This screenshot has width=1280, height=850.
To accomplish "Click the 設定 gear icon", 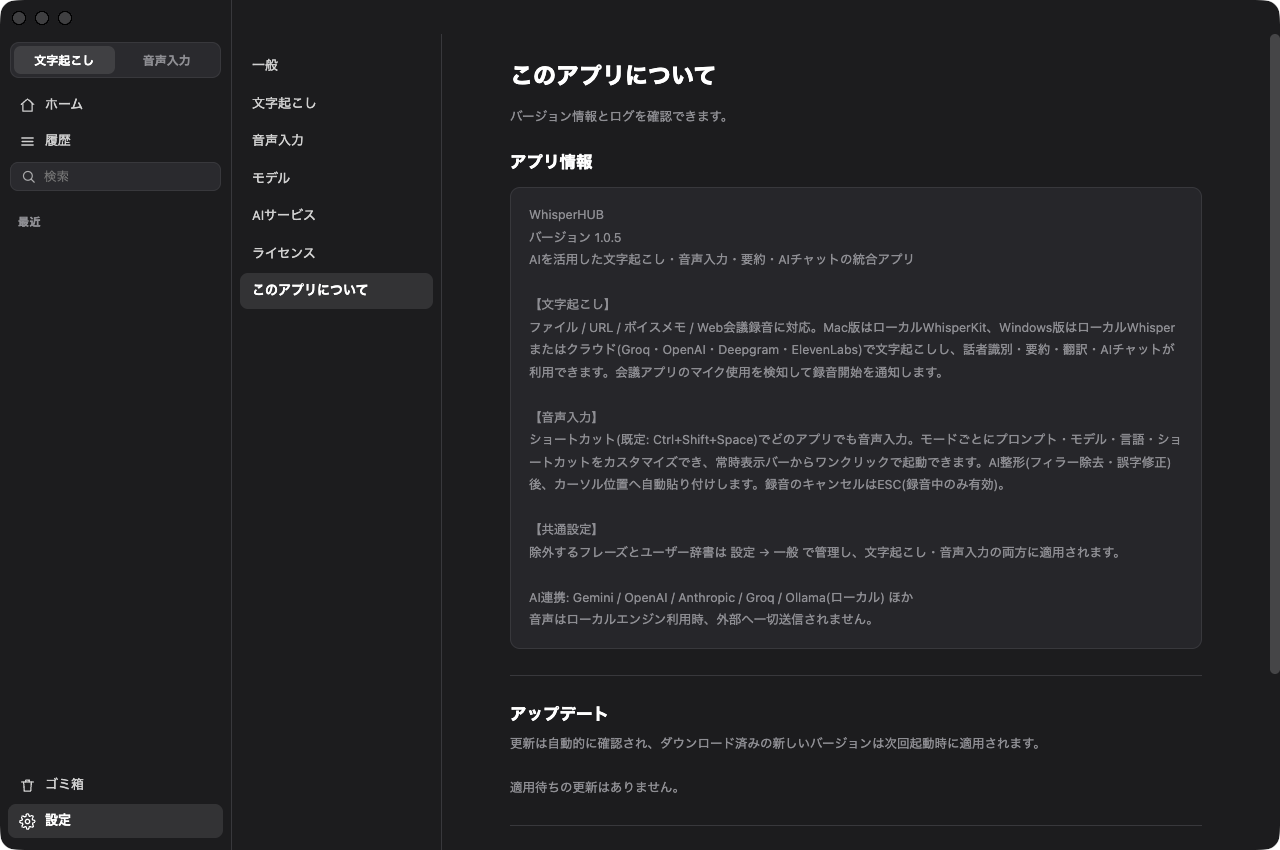I will pyautogui.click(x=27, y=821).
